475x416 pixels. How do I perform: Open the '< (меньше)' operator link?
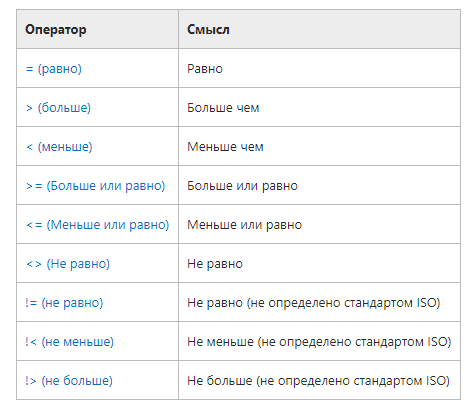(59, 147)
